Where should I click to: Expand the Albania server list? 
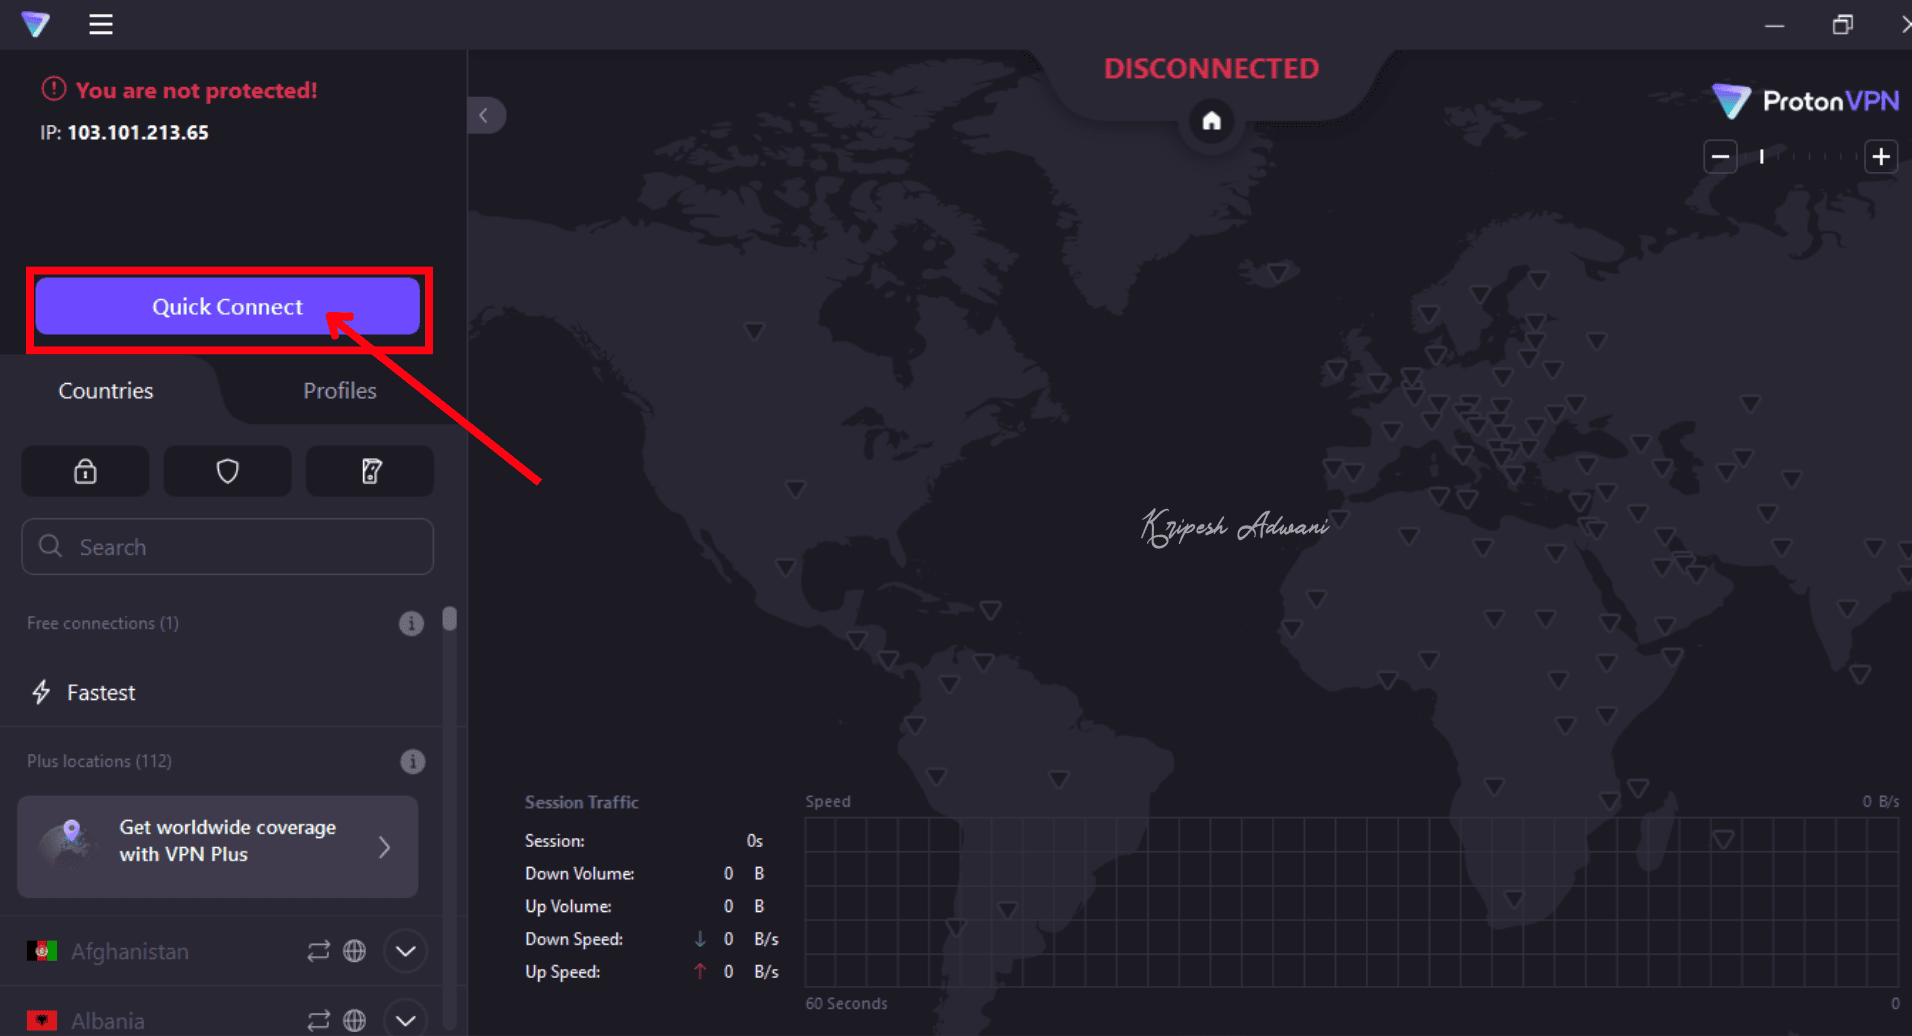[x=405, y=1020]
